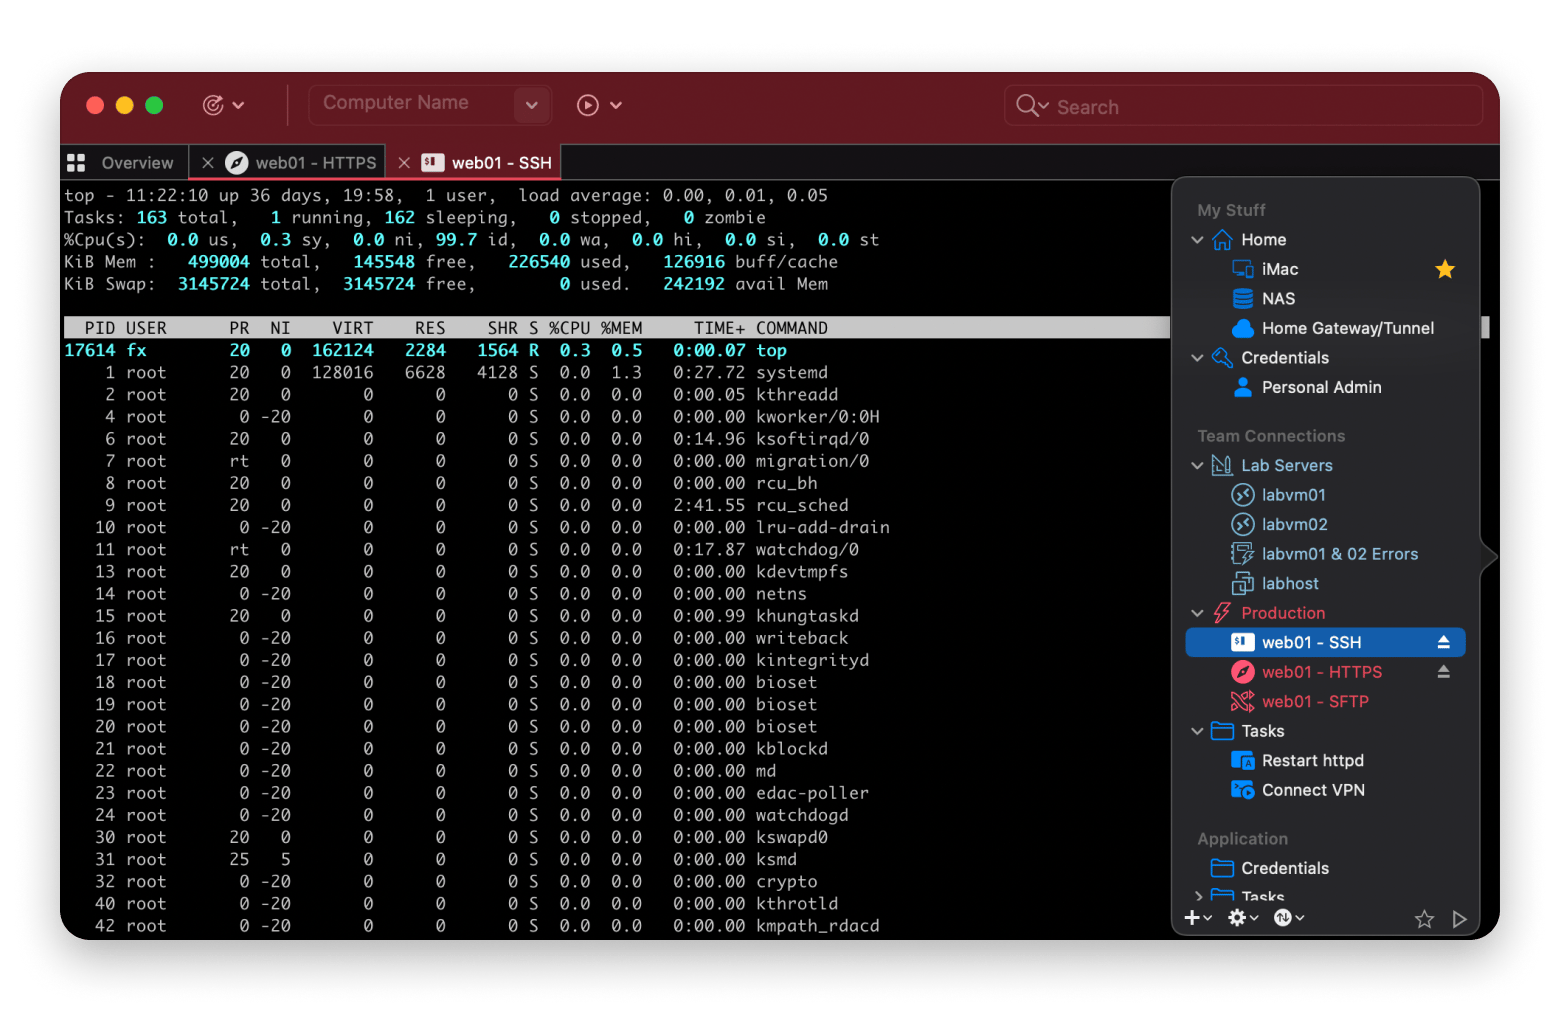Toggle the yellow favorite star on iMac
Screen dimensions: 1560x1024
pos(1444,269)
